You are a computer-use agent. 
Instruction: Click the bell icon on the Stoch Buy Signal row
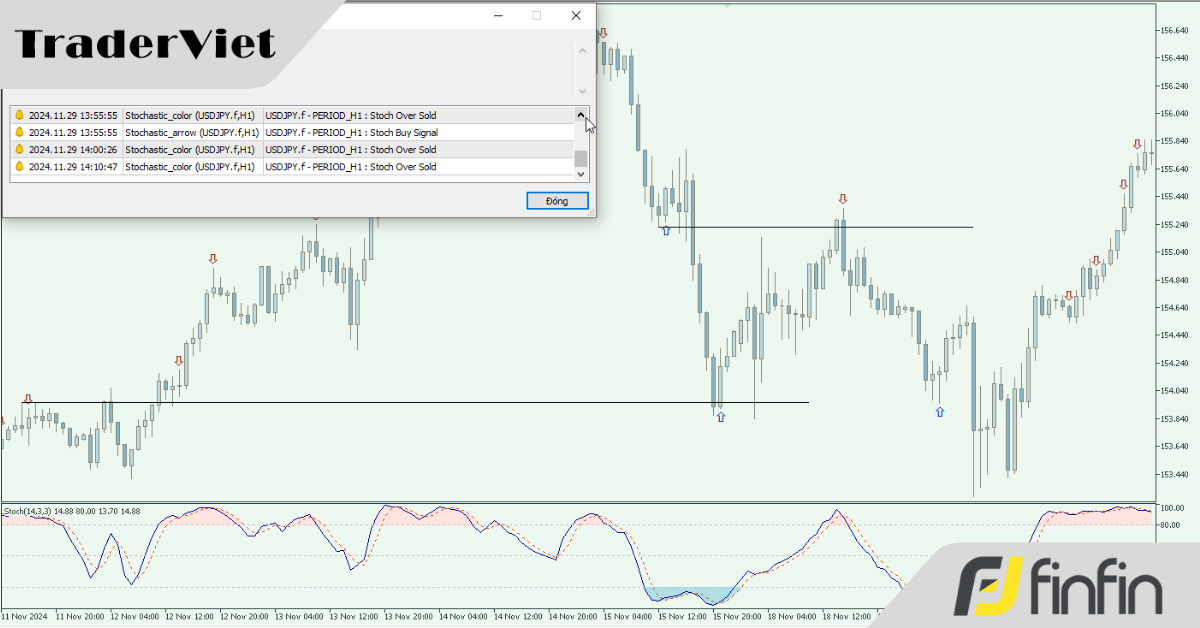point(18,132)
